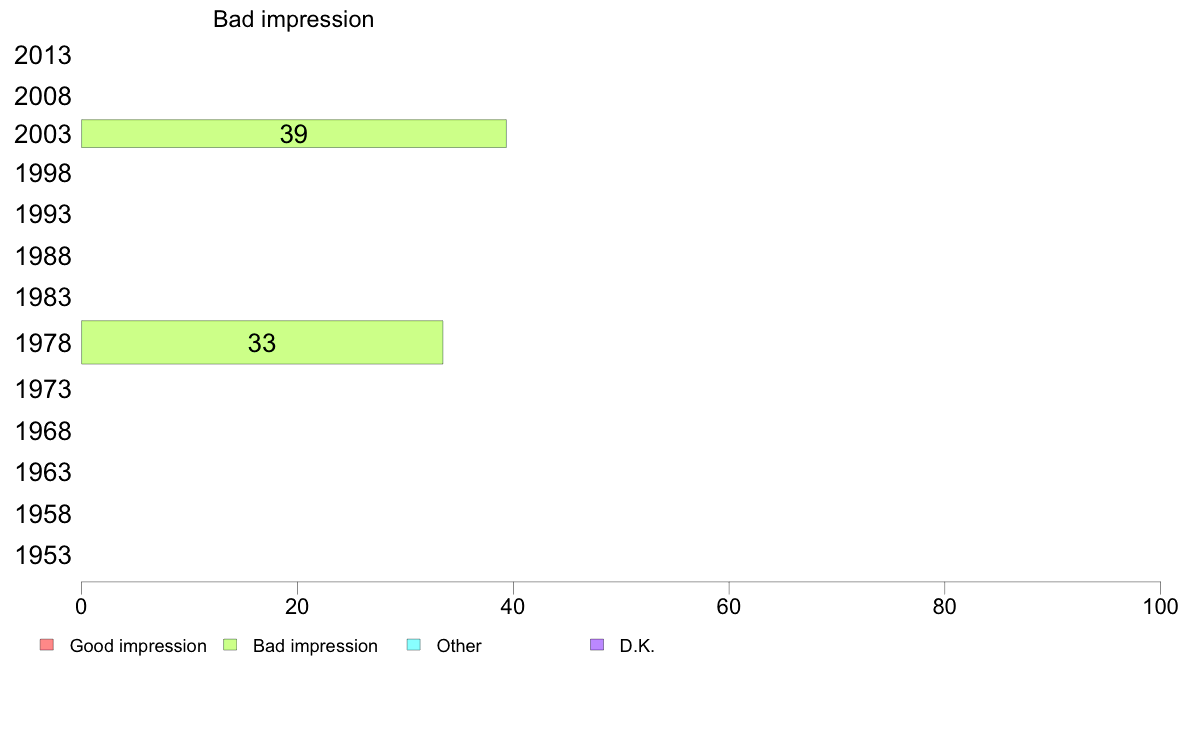Click the 1953 year label

point(42,556)
